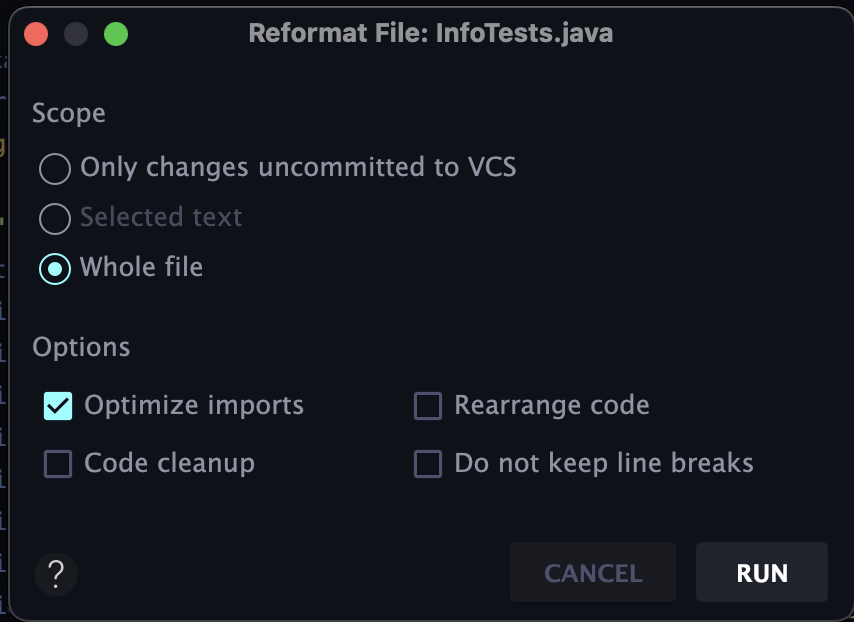Close the Reformat File dialog with red button
The height and width of the screenshot is (622, 854).
click(x=37, y=34)
